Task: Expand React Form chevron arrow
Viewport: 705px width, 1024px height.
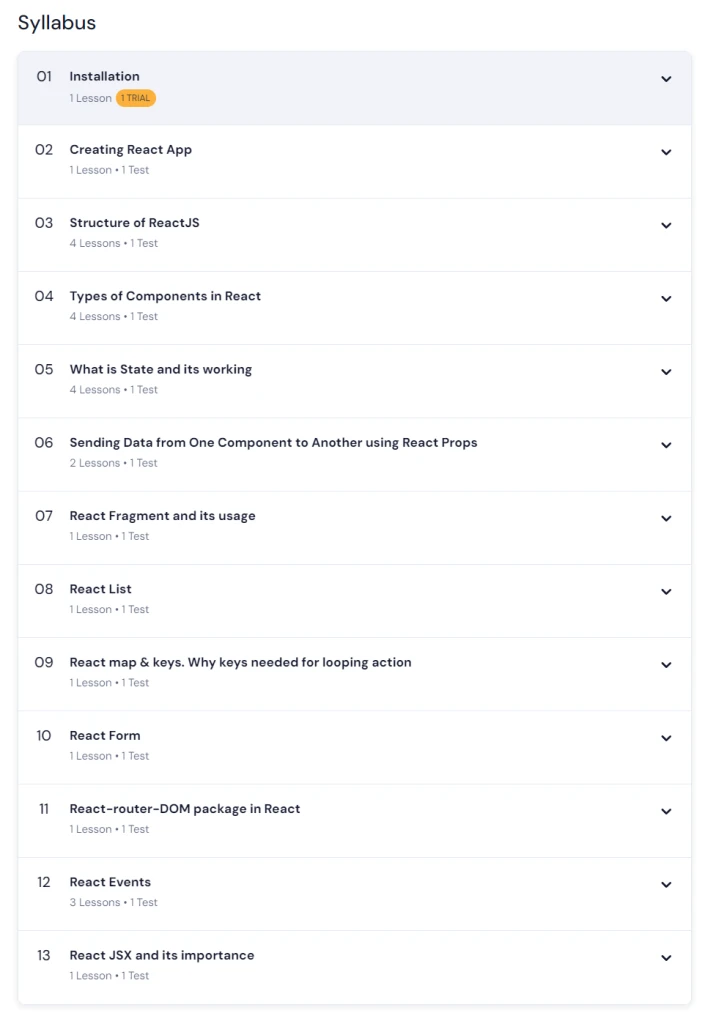Action: 666,738
